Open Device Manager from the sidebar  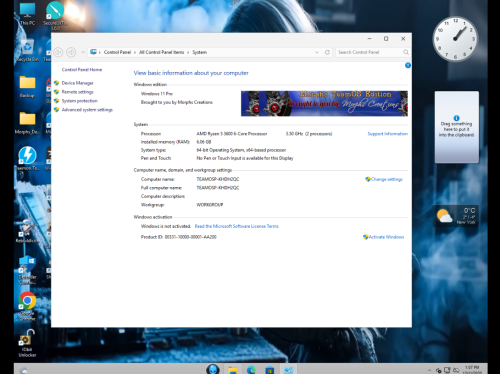tap(77, 83)
